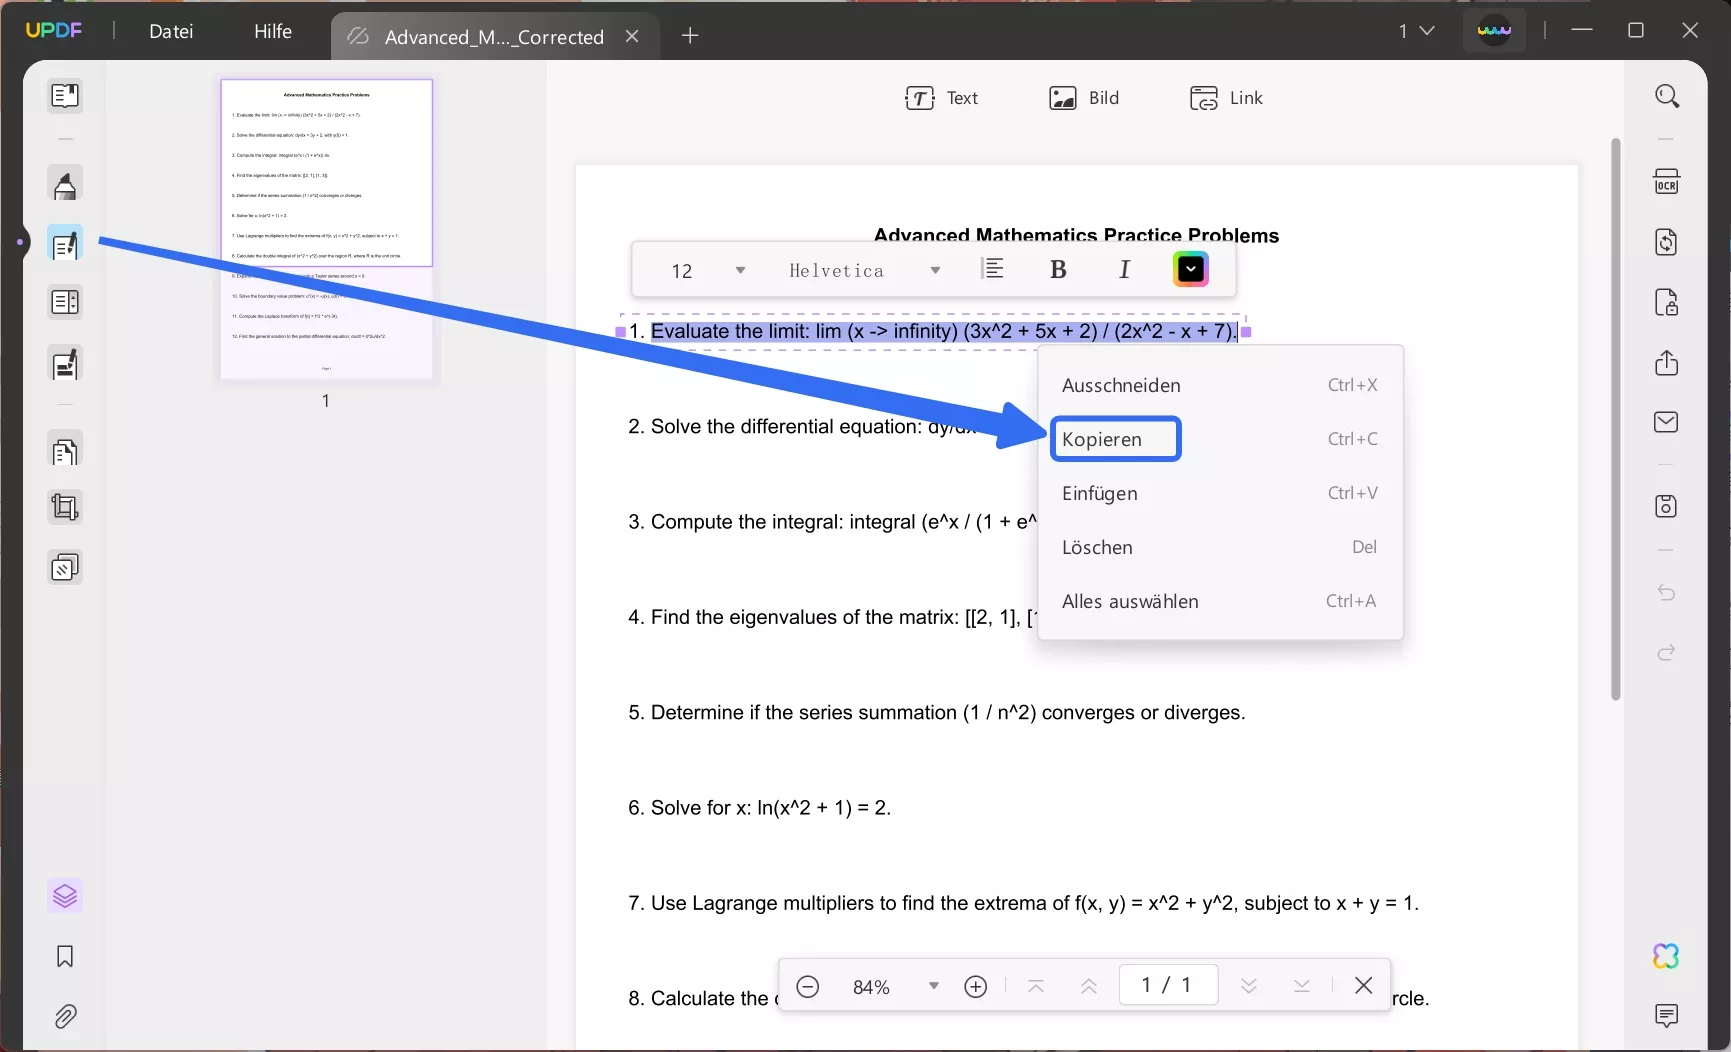Open the Hilfe menu

[273, 31]
